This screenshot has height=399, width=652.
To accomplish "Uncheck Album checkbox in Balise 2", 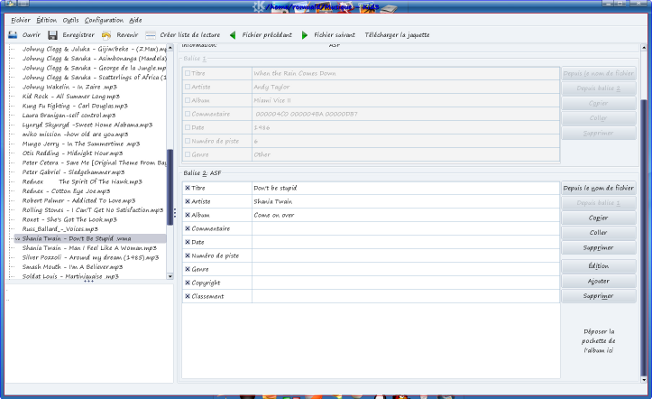I will point(188,215).
